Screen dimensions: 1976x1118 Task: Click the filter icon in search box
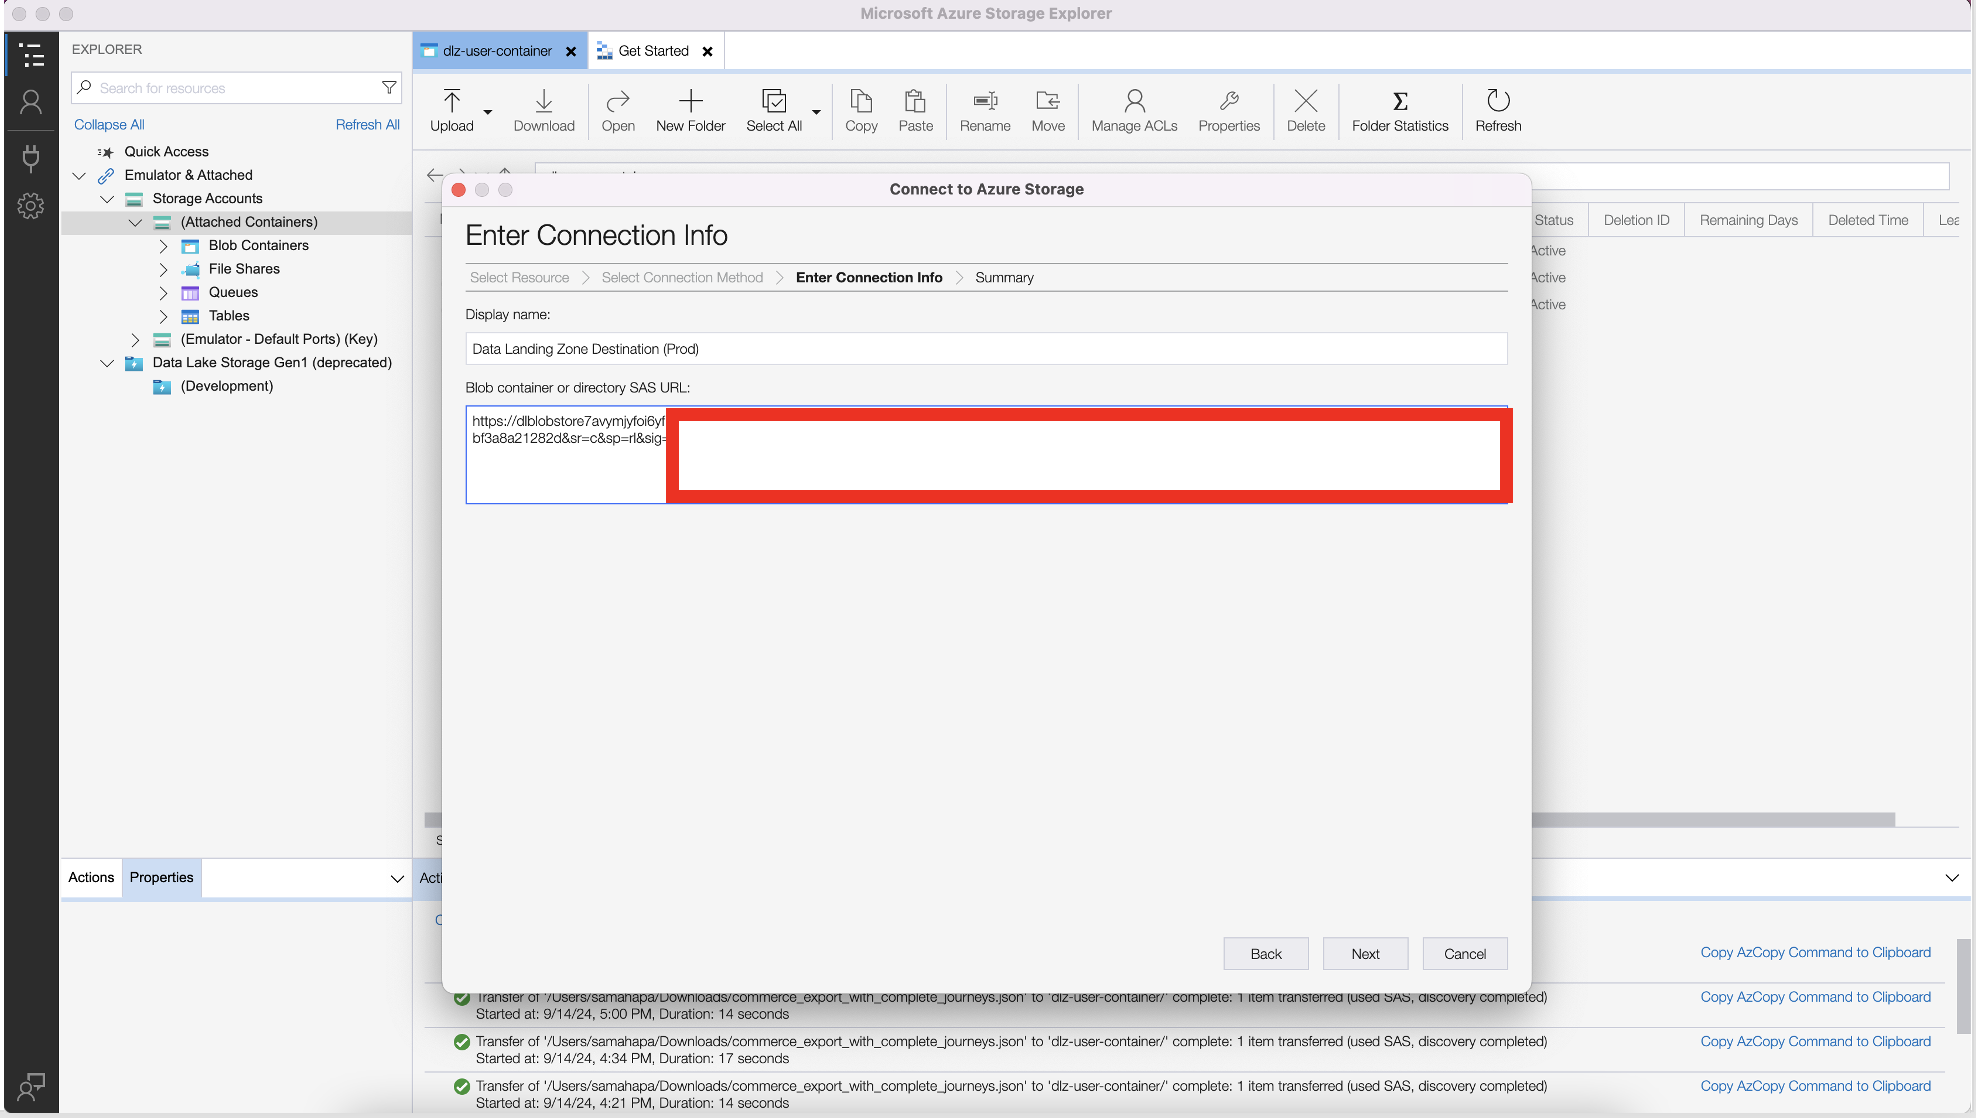coord(389,88)
